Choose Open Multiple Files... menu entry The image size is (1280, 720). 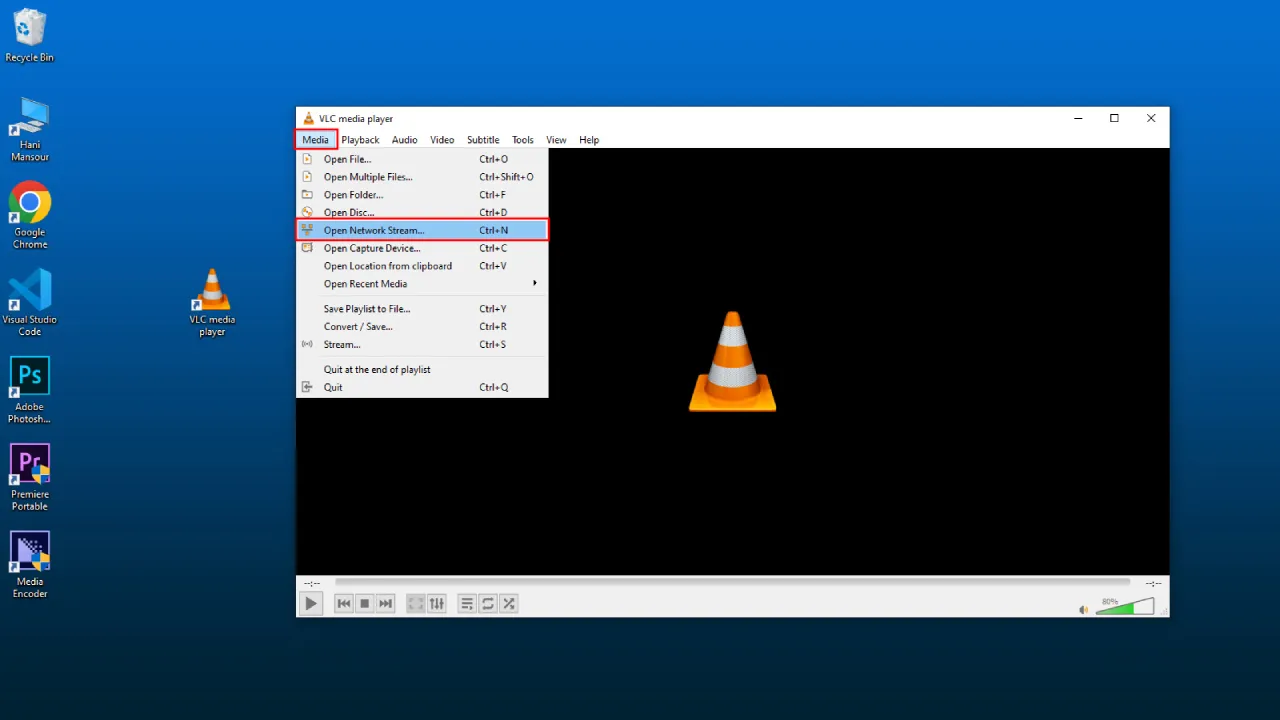click(422, 177)
